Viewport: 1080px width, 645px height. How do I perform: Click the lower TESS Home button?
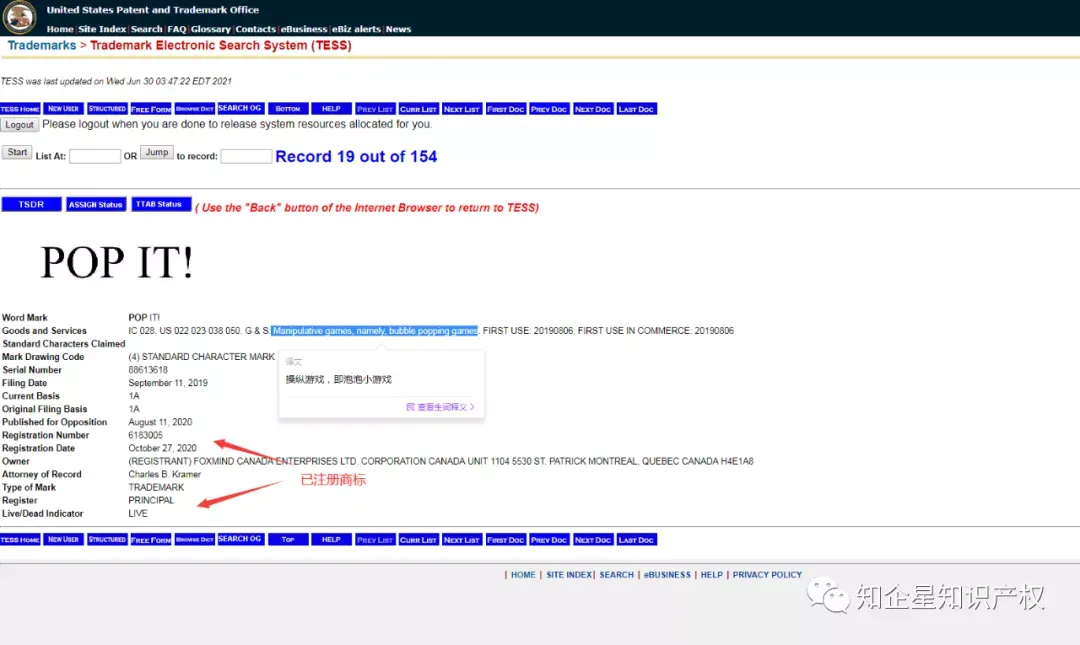(x=20, y=540)
